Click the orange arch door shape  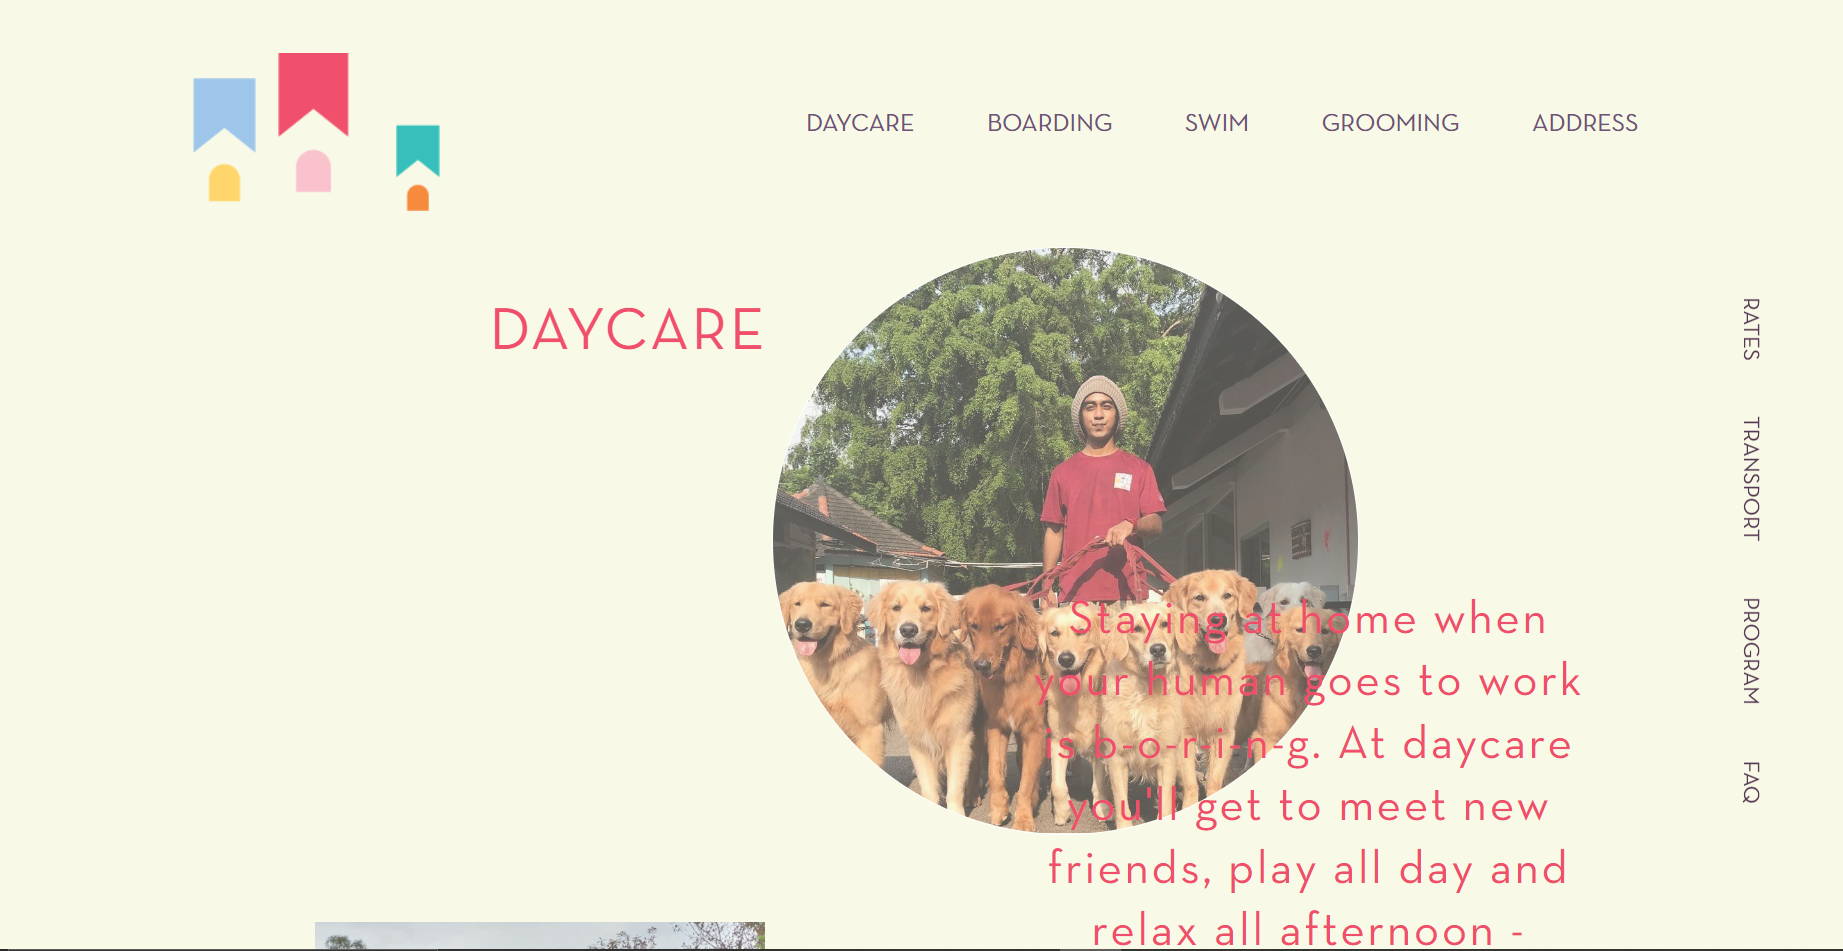tap(418, 198)
